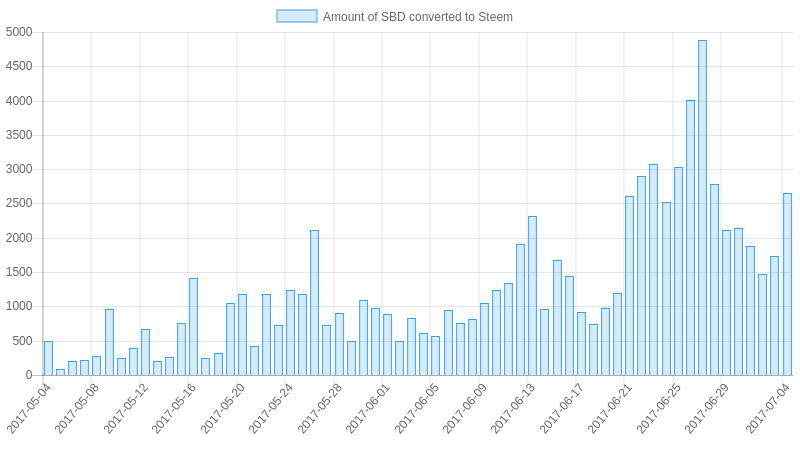Click the 2017-06-21 x-axis date label
Screen dimensions: 800x450
point(611,409)
